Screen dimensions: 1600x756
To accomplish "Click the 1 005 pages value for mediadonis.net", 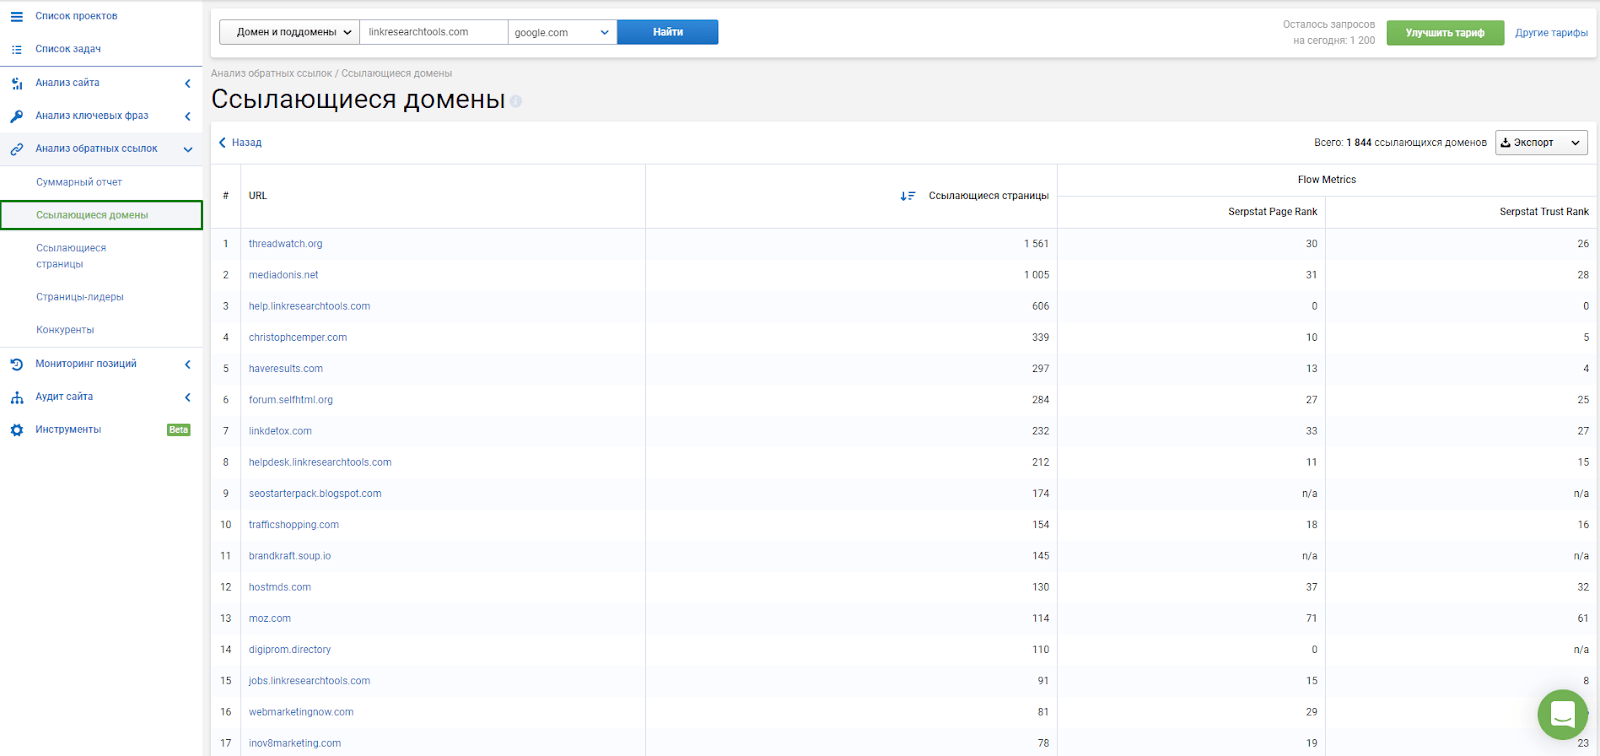I will [1036, 275].
